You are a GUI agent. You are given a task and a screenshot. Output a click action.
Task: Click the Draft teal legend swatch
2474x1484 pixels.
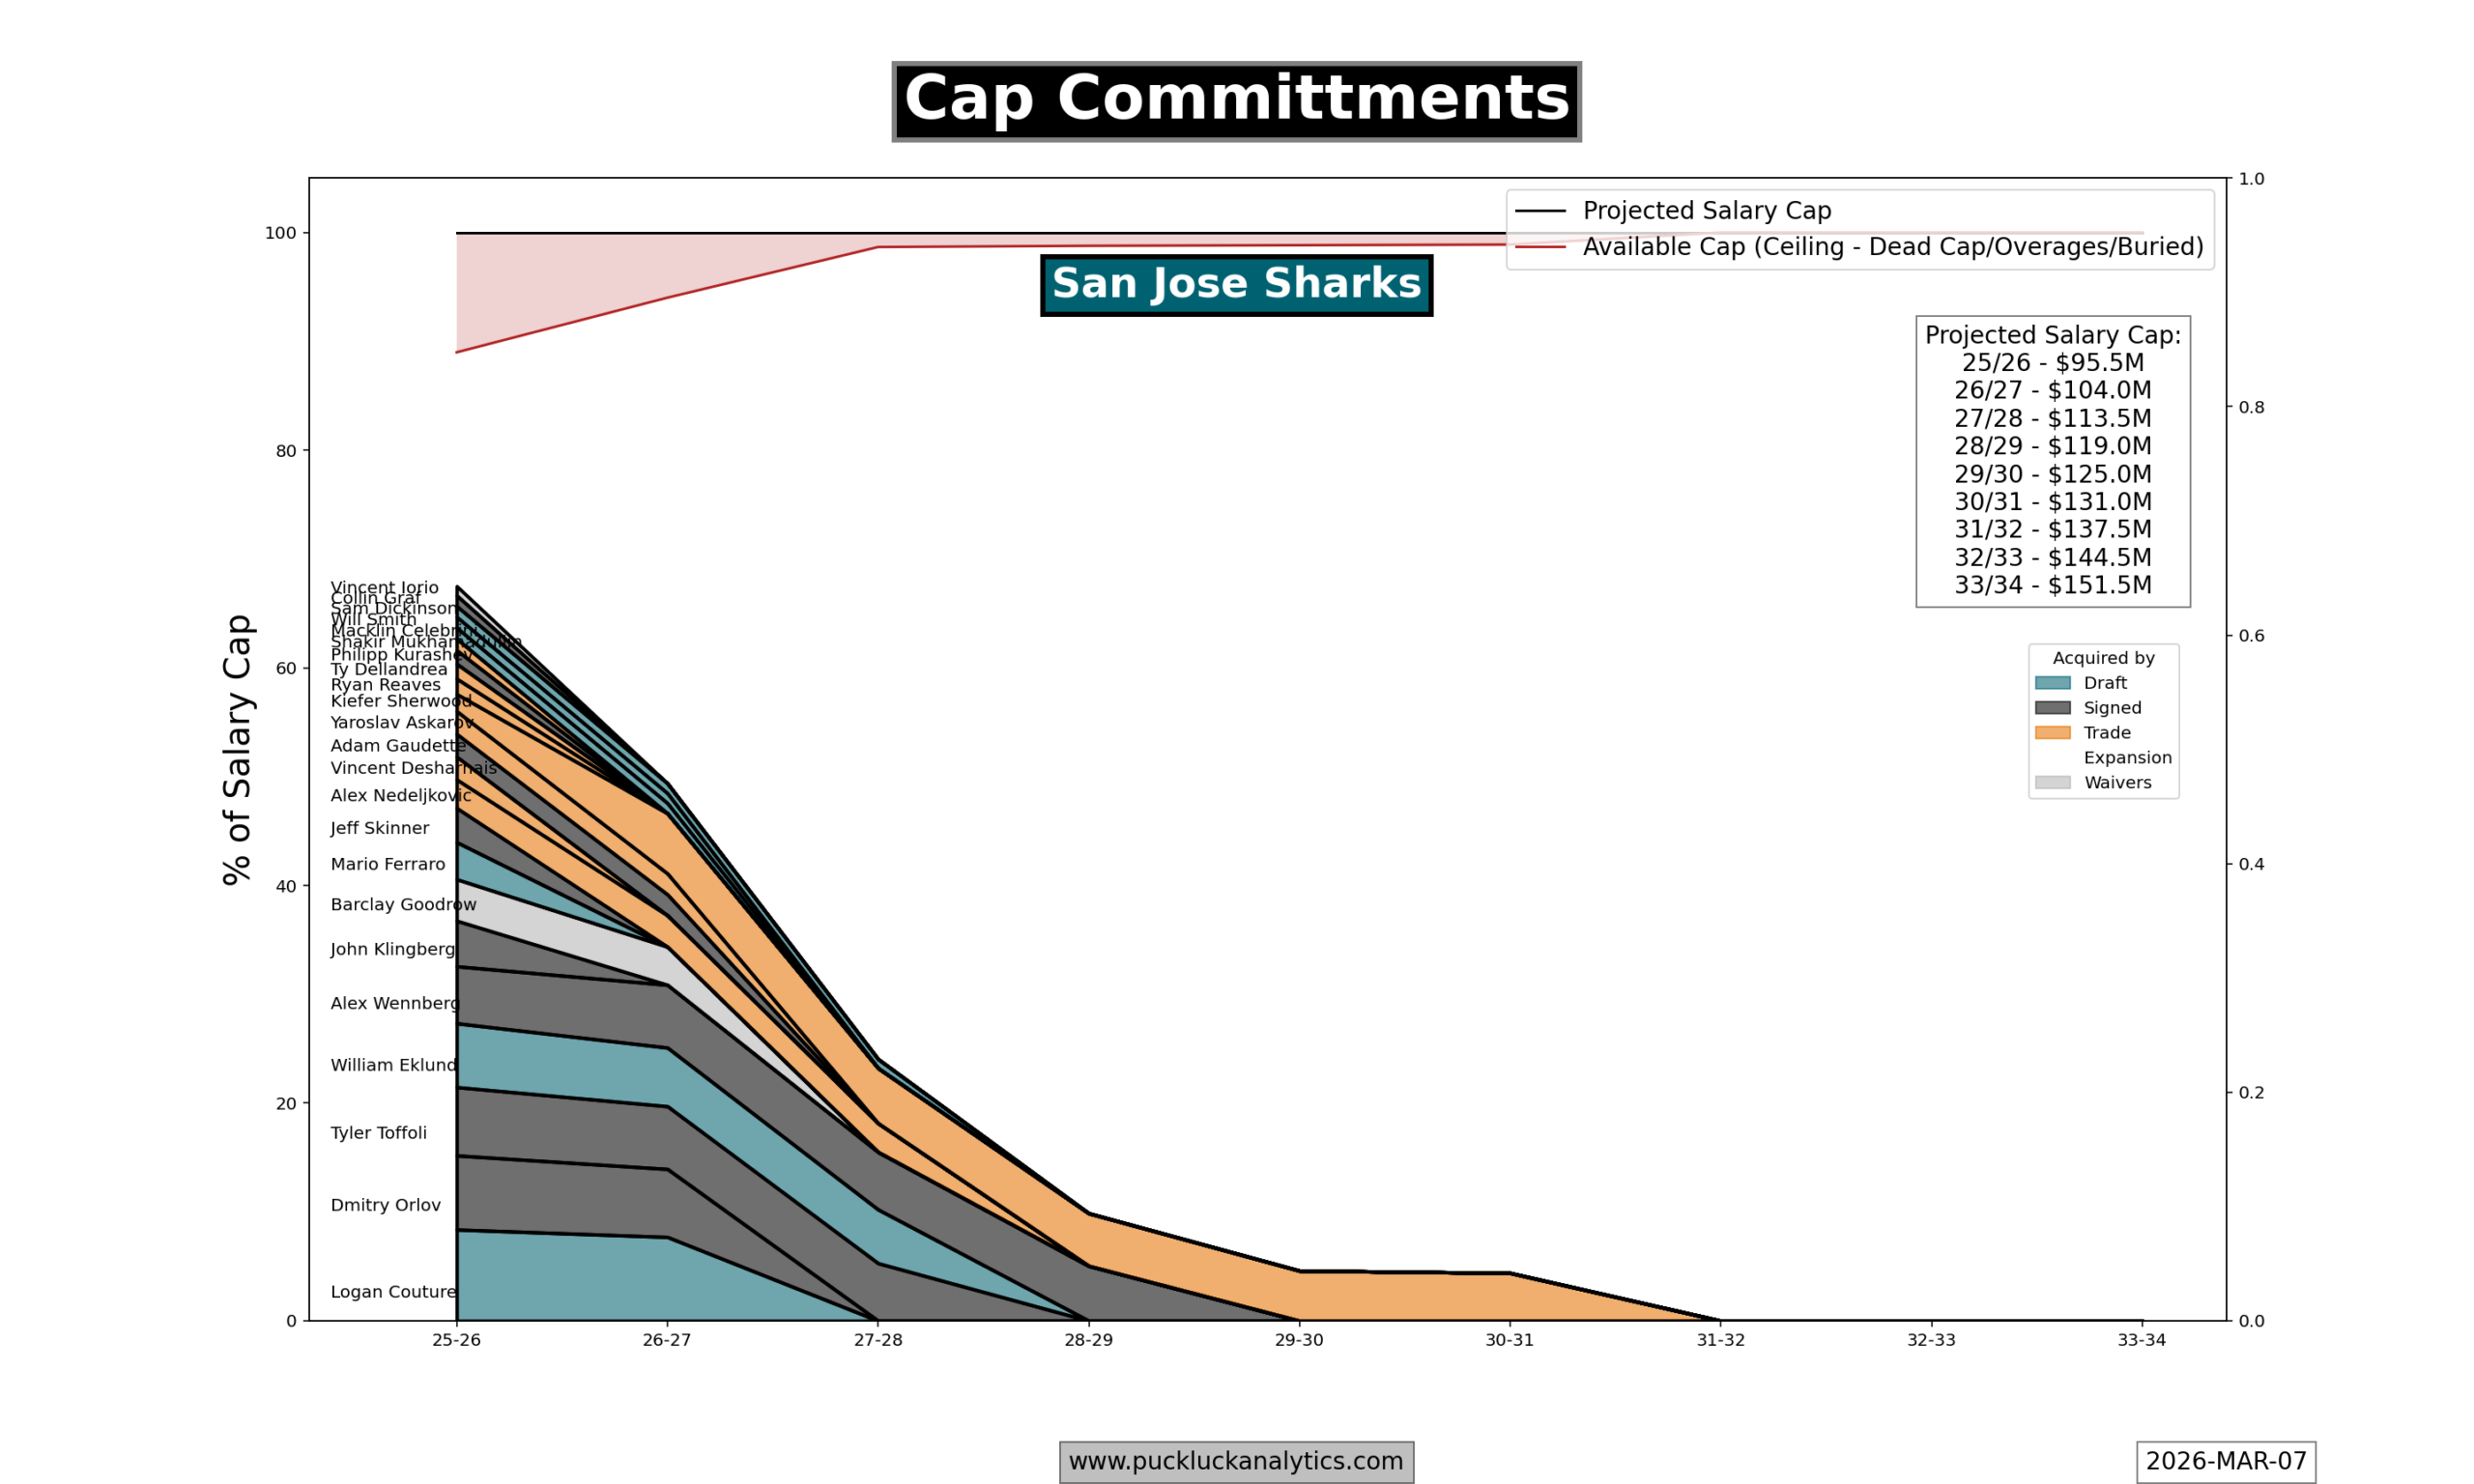point(2052,683)
